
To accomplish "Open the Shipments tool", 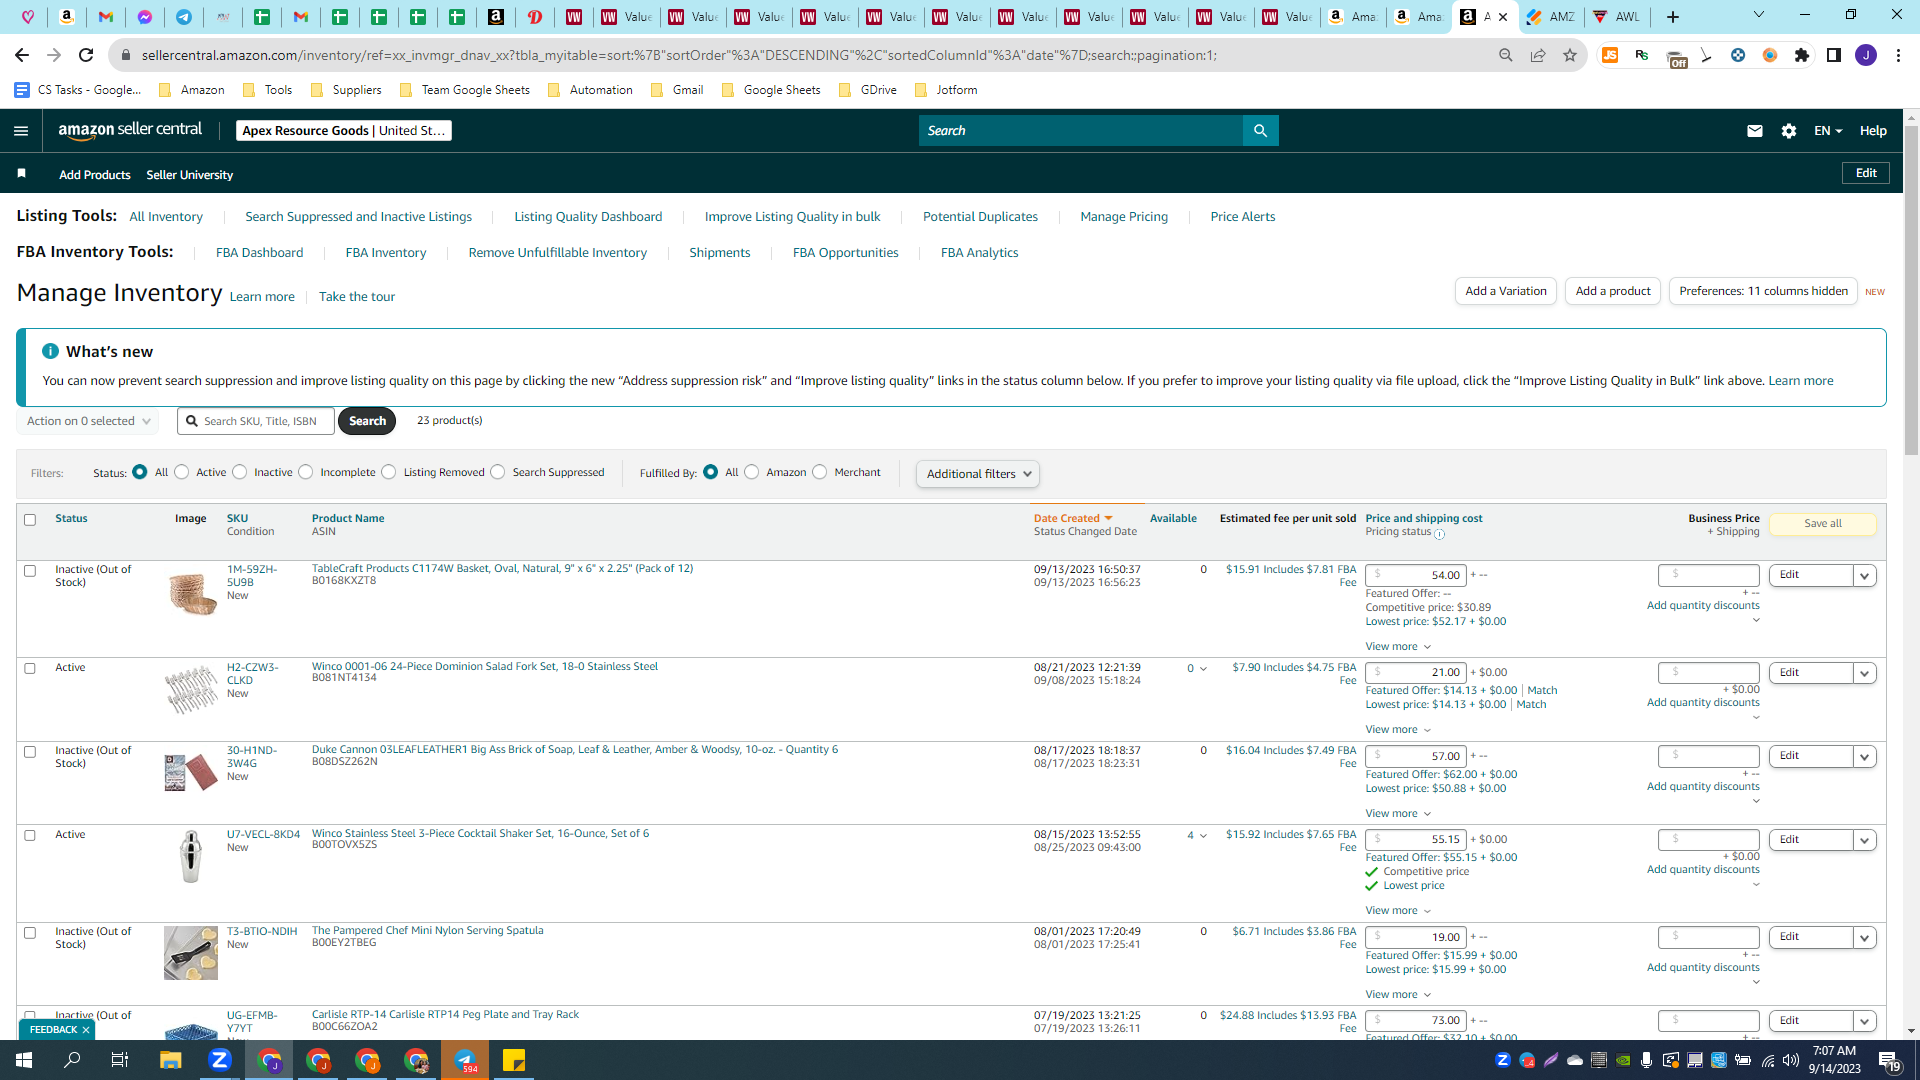I will [720, 253].
